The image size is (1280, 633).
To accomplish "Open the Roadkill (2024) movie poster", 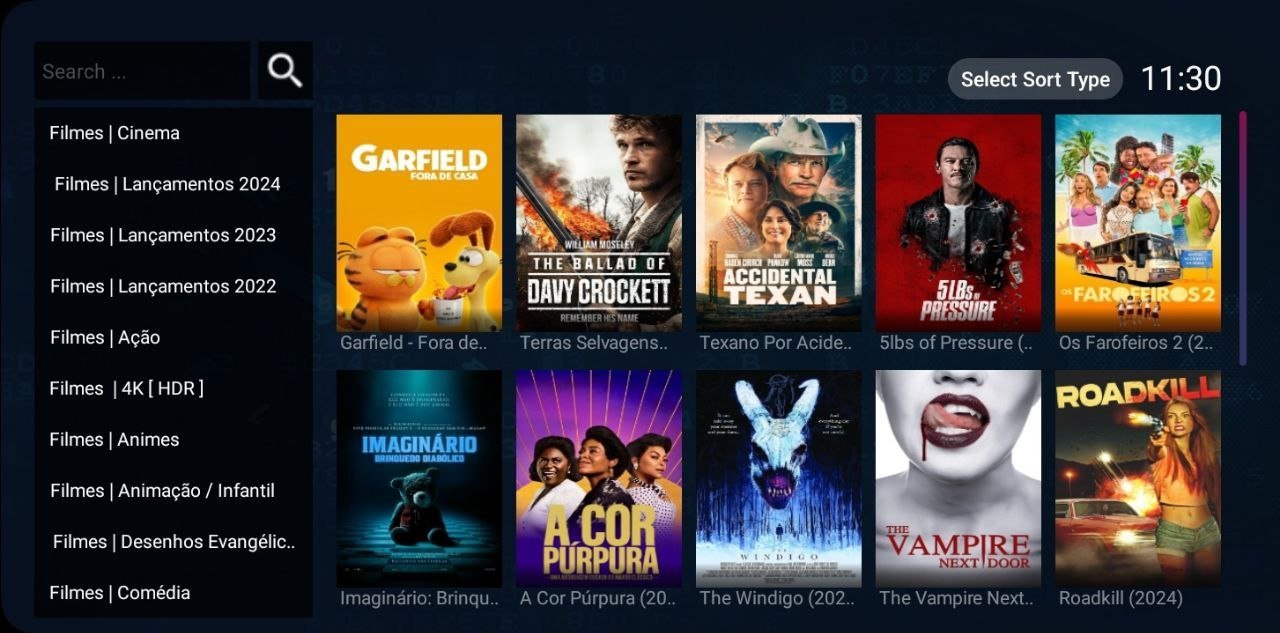I will (x=1138, y=479).
